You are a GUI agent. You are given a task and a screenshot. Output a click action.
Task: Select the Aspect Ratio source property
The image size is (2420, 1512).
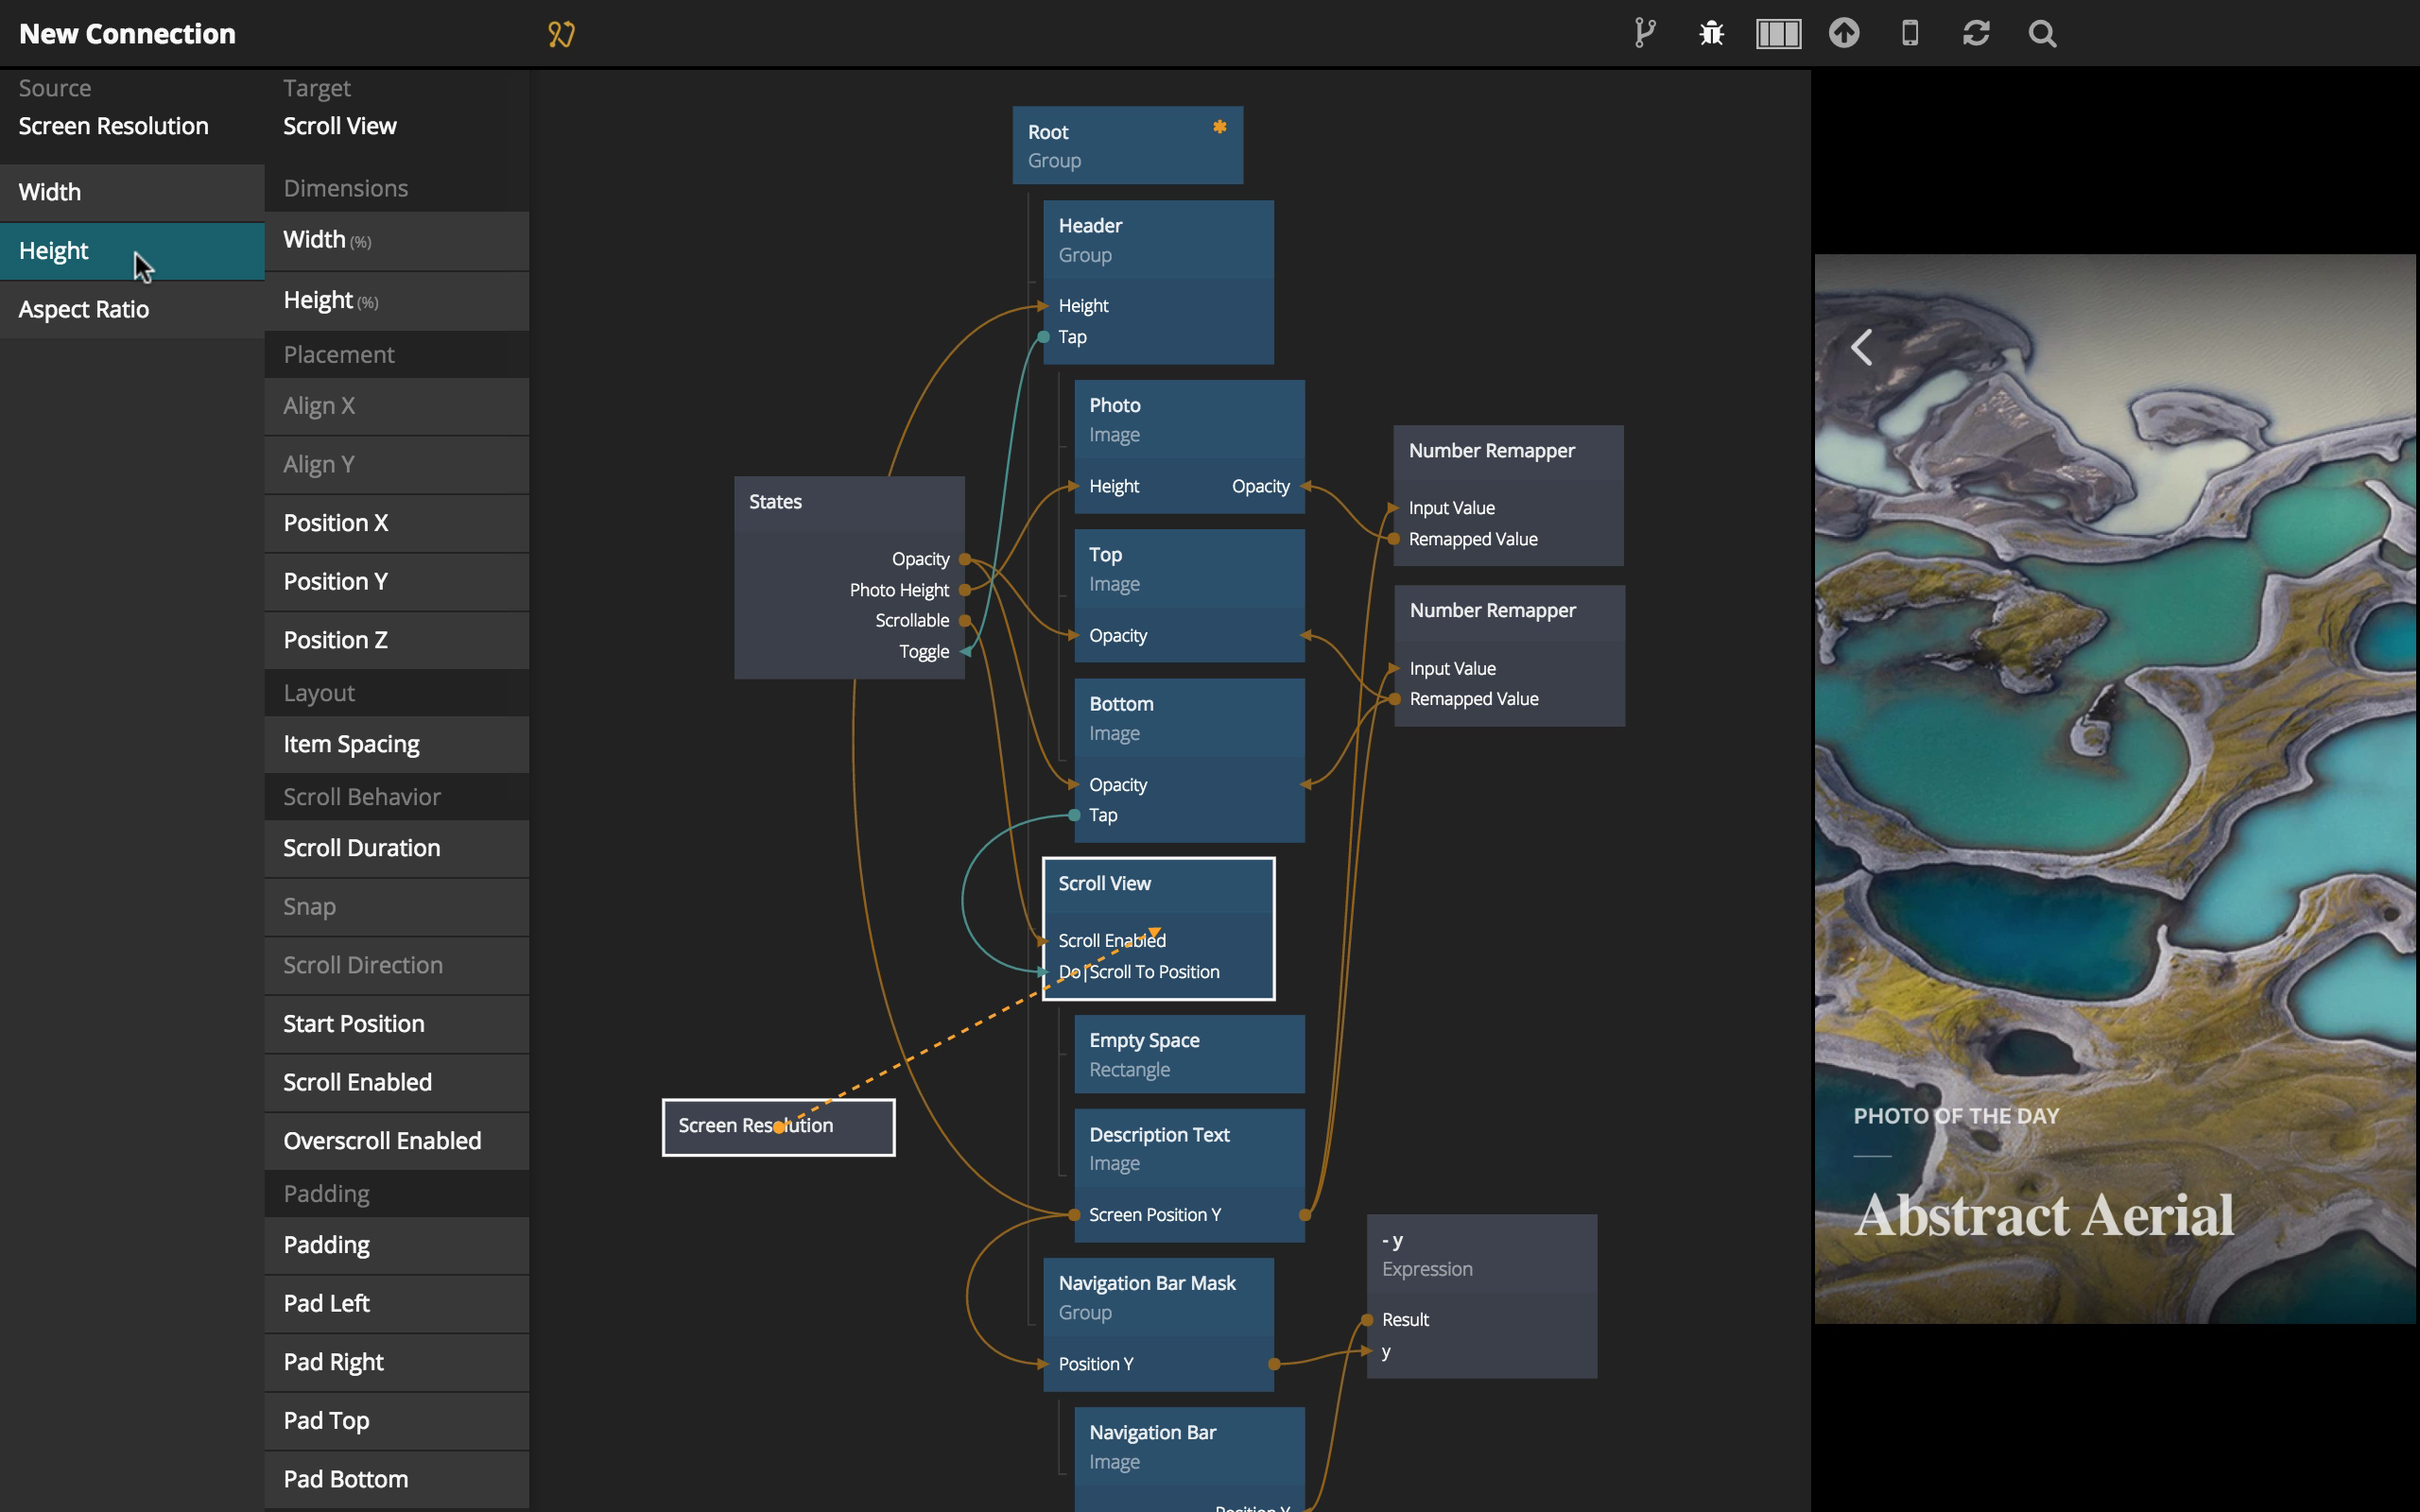pos(83,309)
